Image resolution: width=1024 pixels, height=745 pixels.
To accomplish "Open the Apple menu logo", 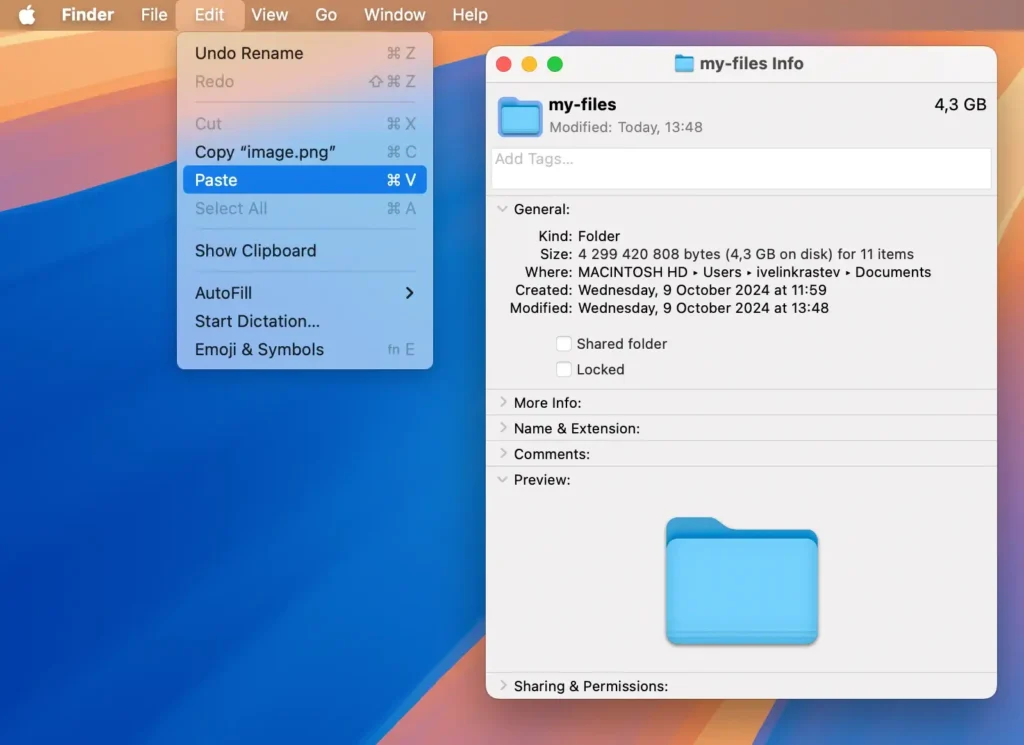I will (x=27, y=15).
